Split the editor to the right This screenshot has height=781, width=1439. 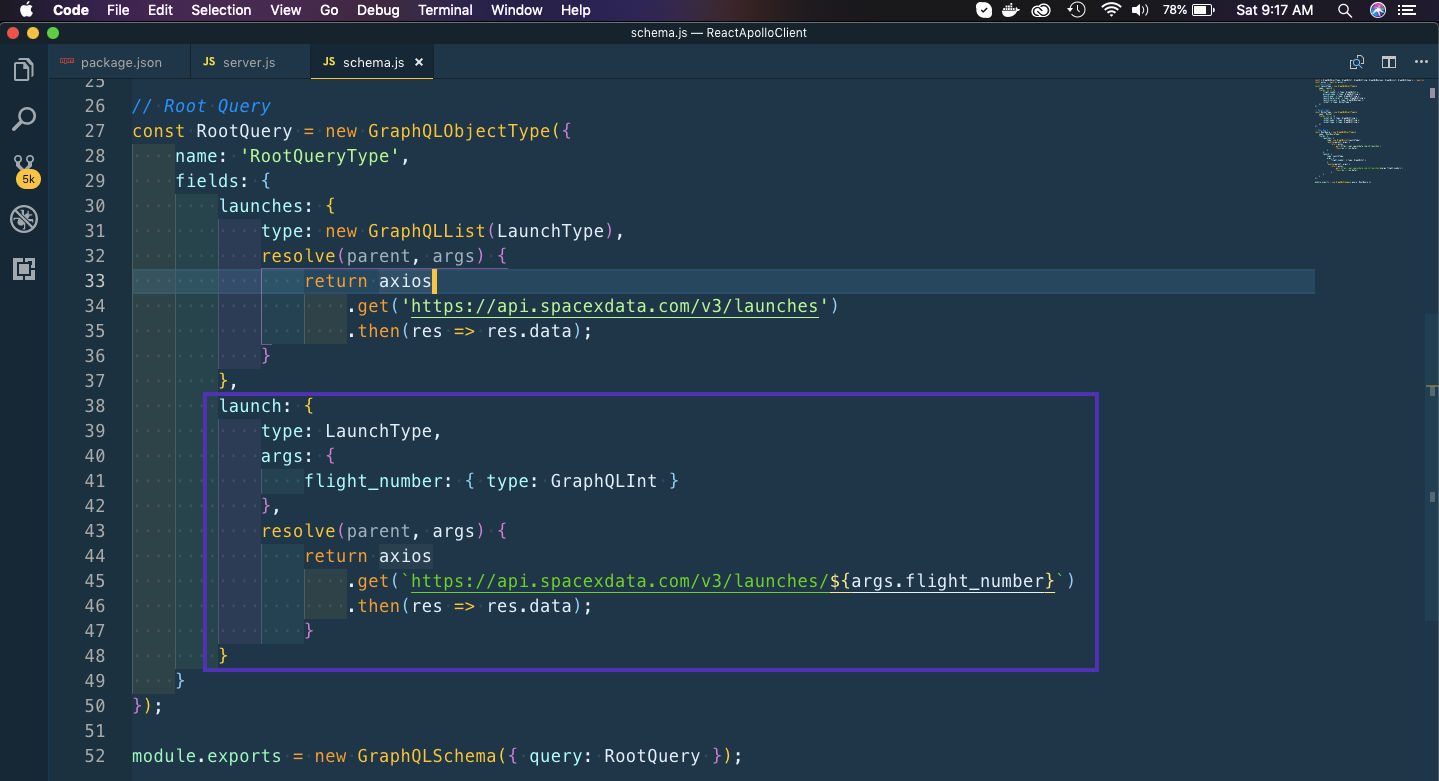(x=1389, y=62)
